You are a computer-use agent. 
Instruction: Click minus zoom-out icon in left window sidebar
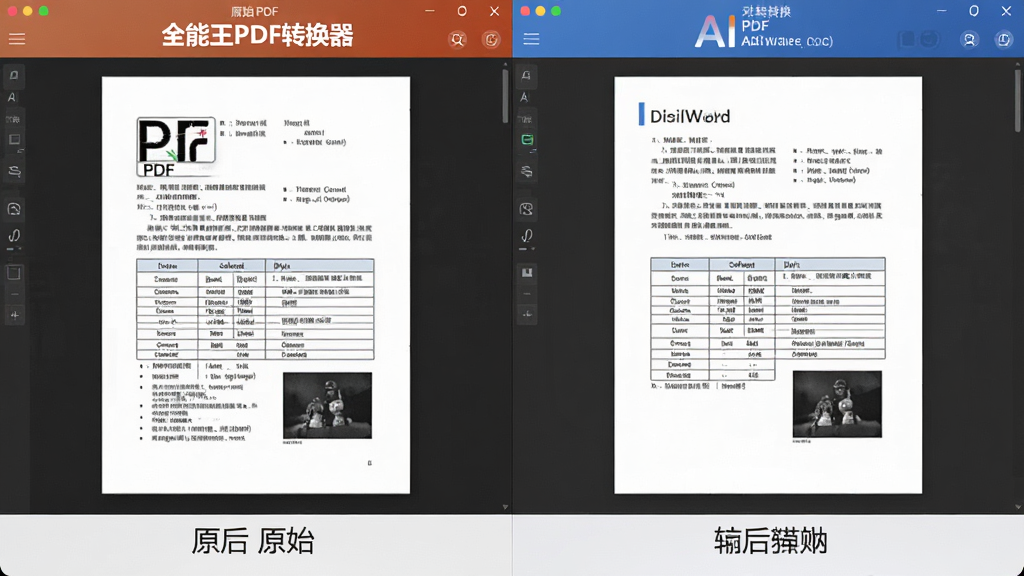14,295
